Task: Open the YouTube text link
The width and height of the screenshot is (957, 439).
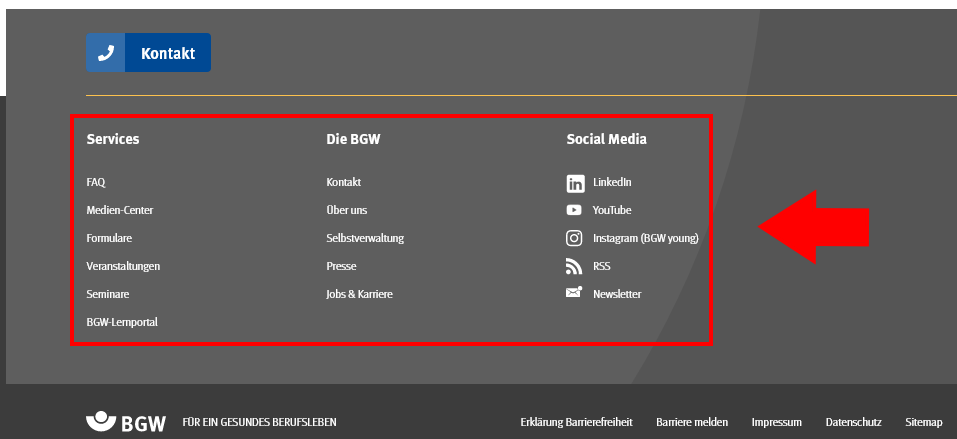Action: (x=612, y=210)
